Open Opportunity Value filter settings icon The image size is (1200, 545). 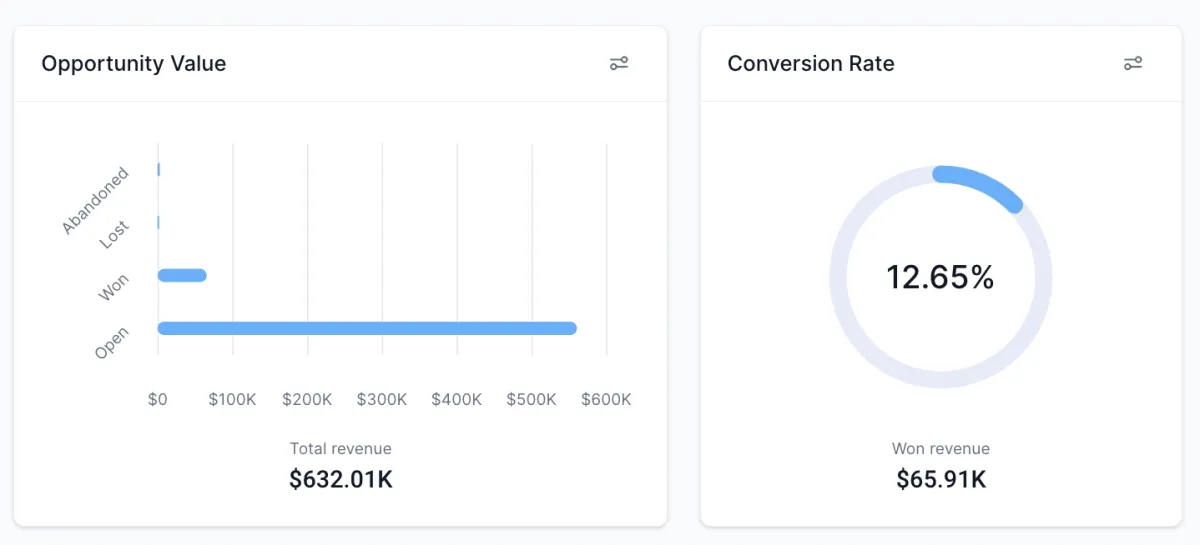pos(619,63)
